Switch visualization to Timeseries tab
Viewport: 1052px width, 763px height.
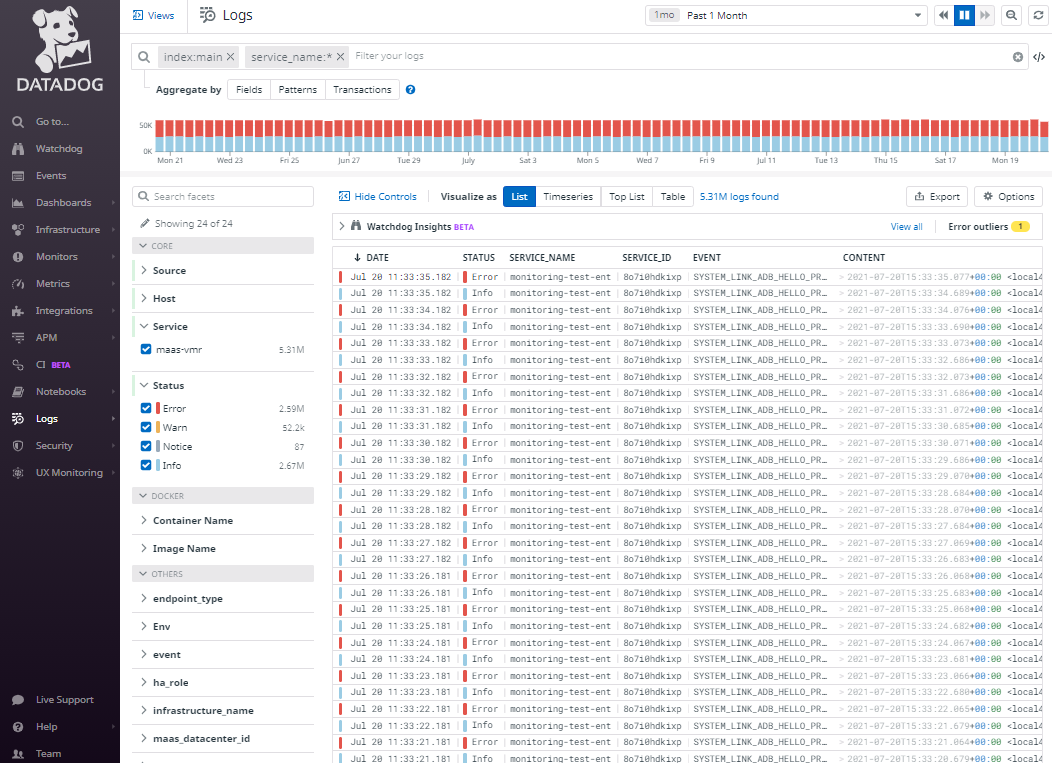pos(568,197)
